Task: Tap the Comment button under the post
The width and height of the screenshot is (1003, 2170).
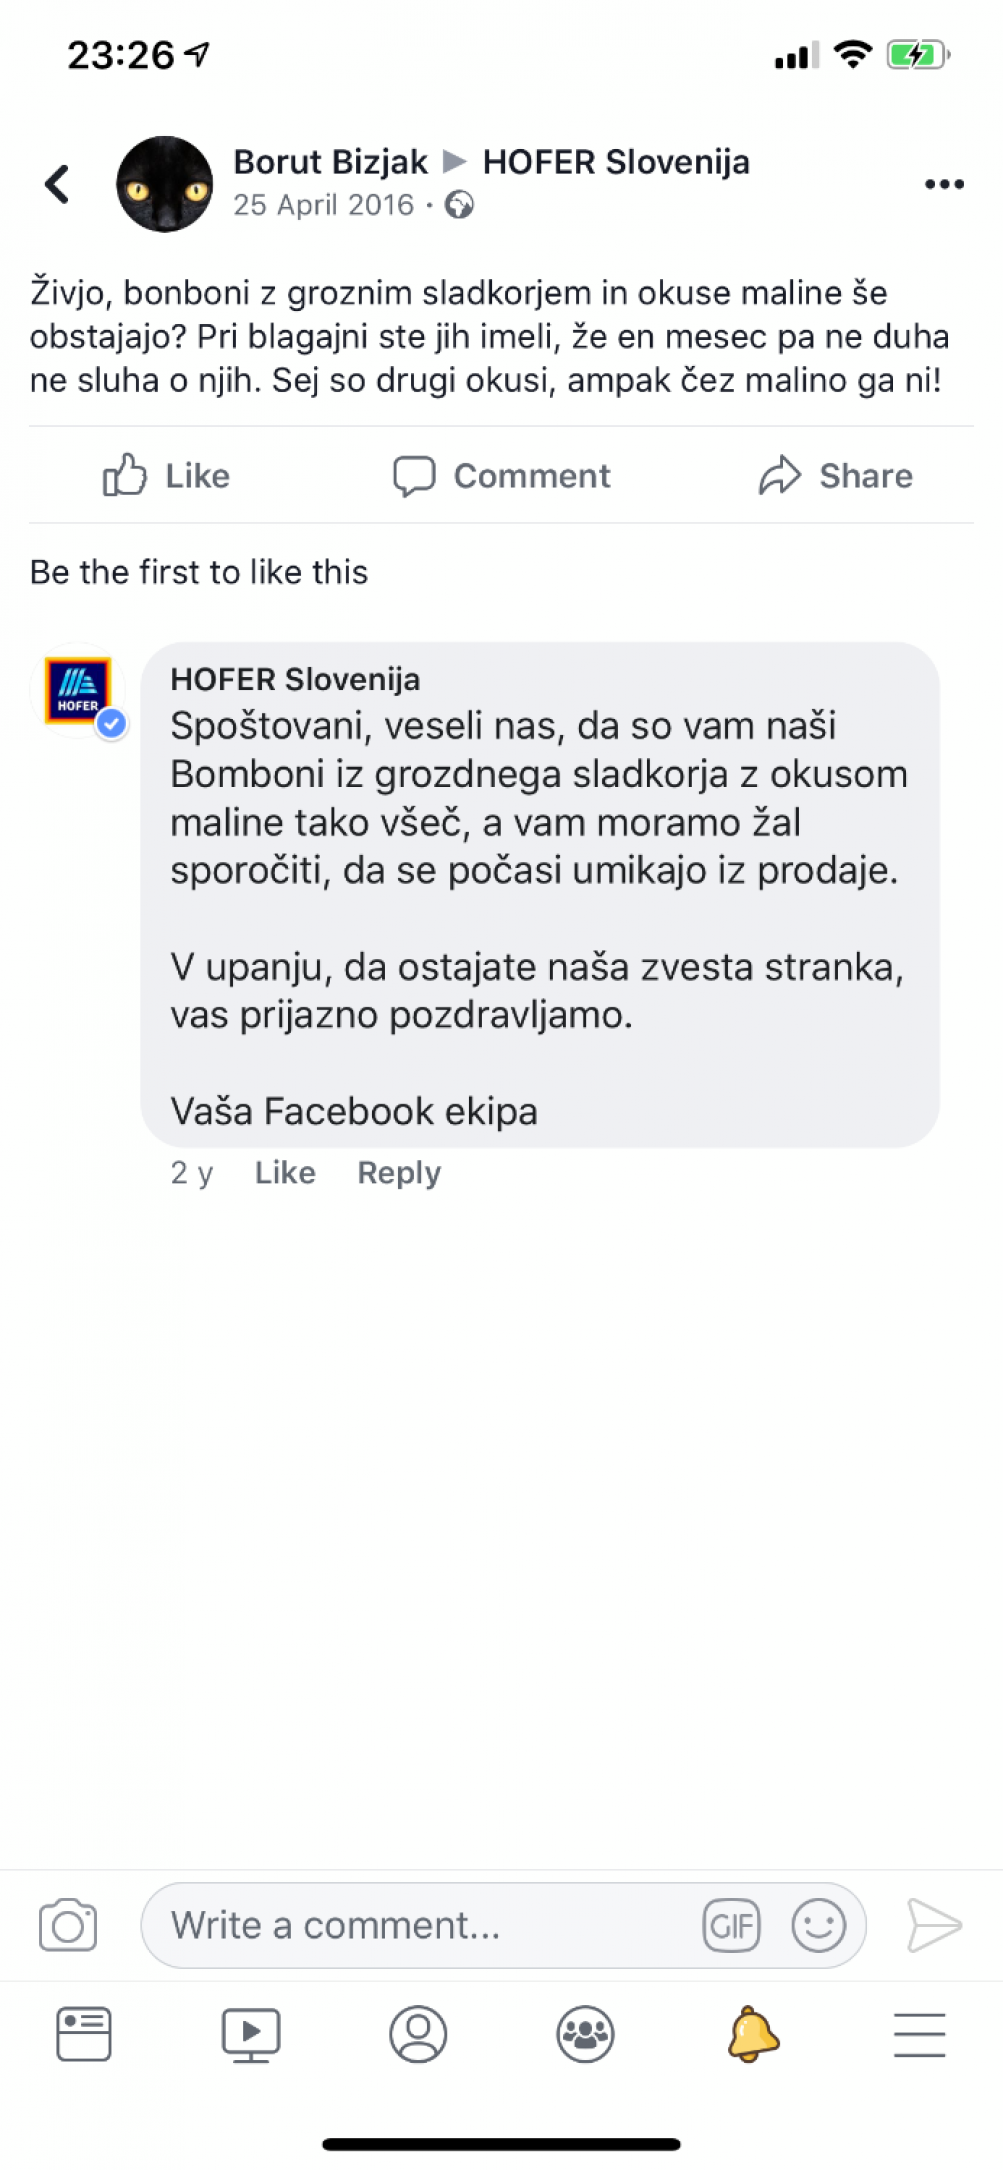Action: coord(501,475)
